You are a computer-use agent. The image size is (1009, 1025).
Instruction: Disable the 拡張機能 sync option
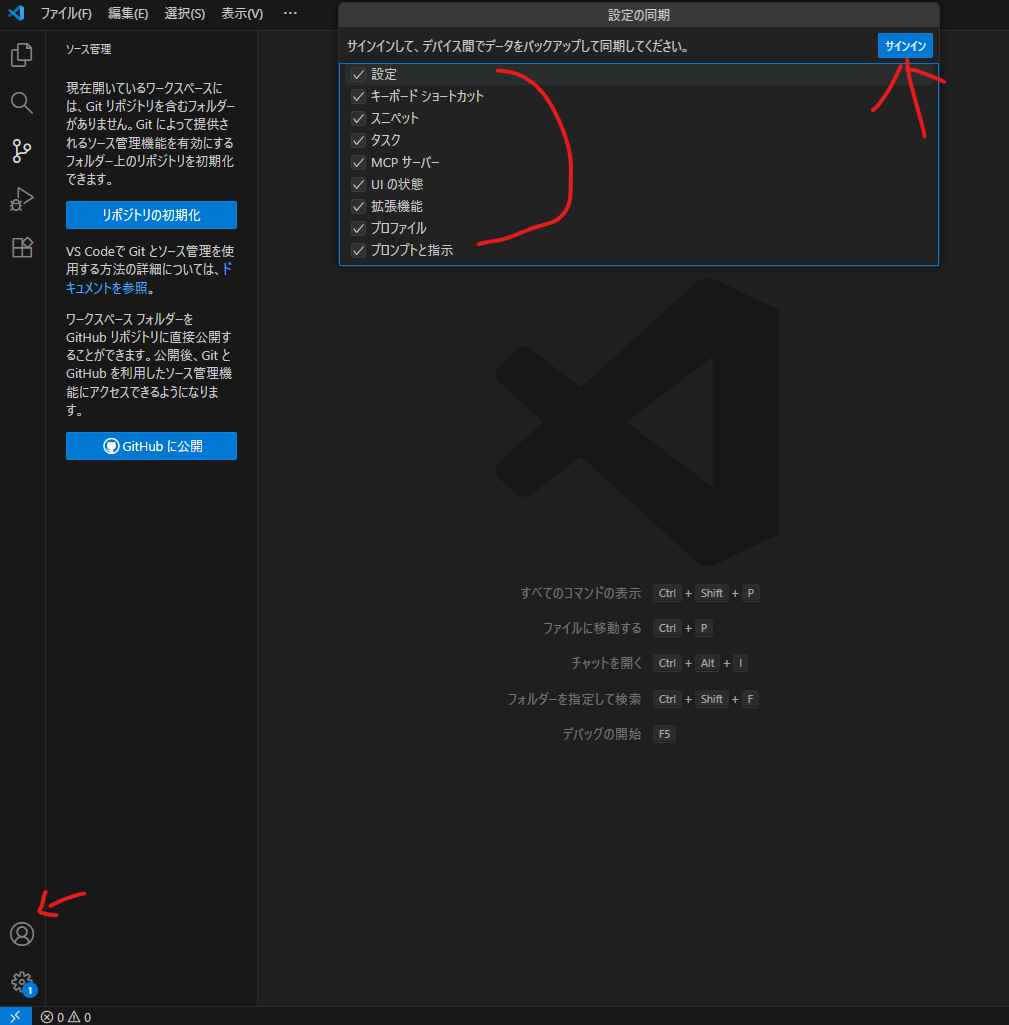[358, 207]
